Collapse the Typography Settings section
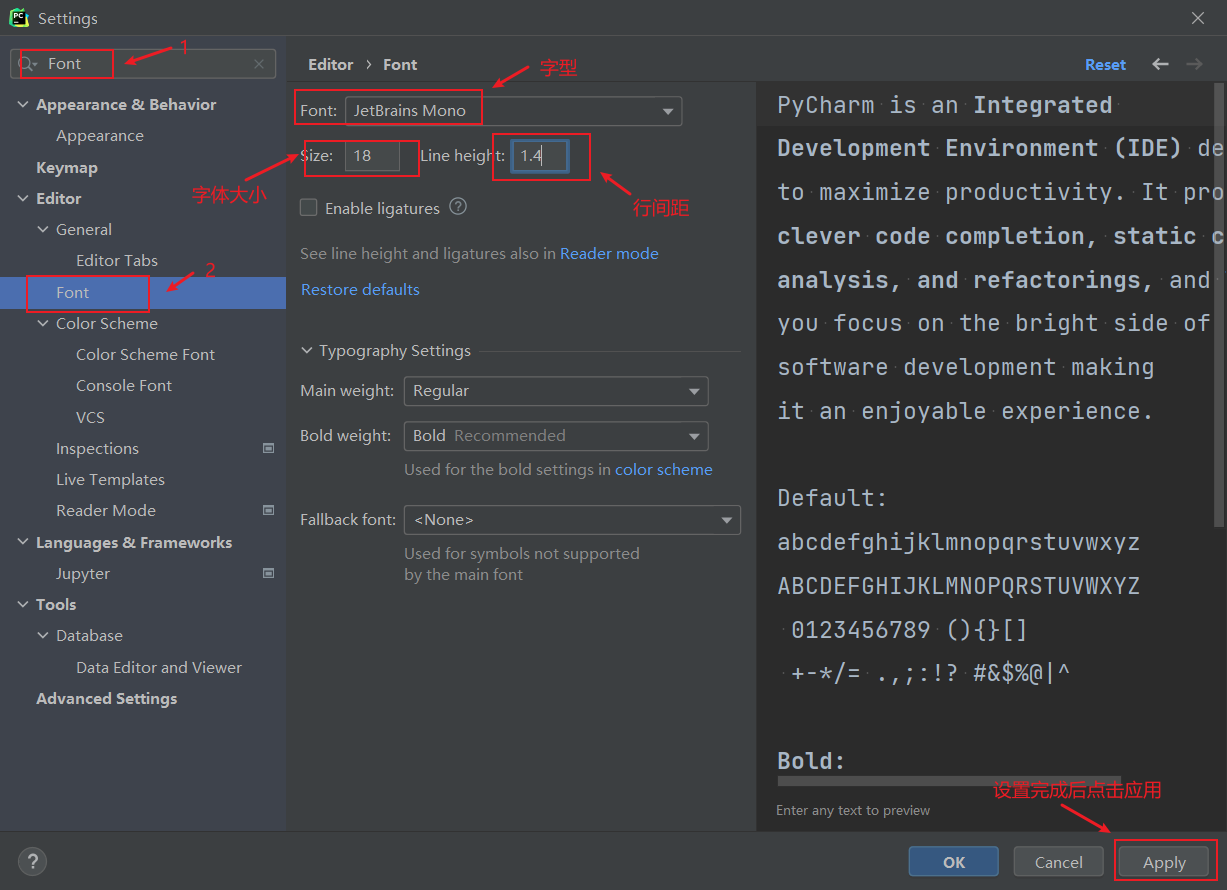Viewport: 1227px width, 890px height. click(x=307, y=351)
